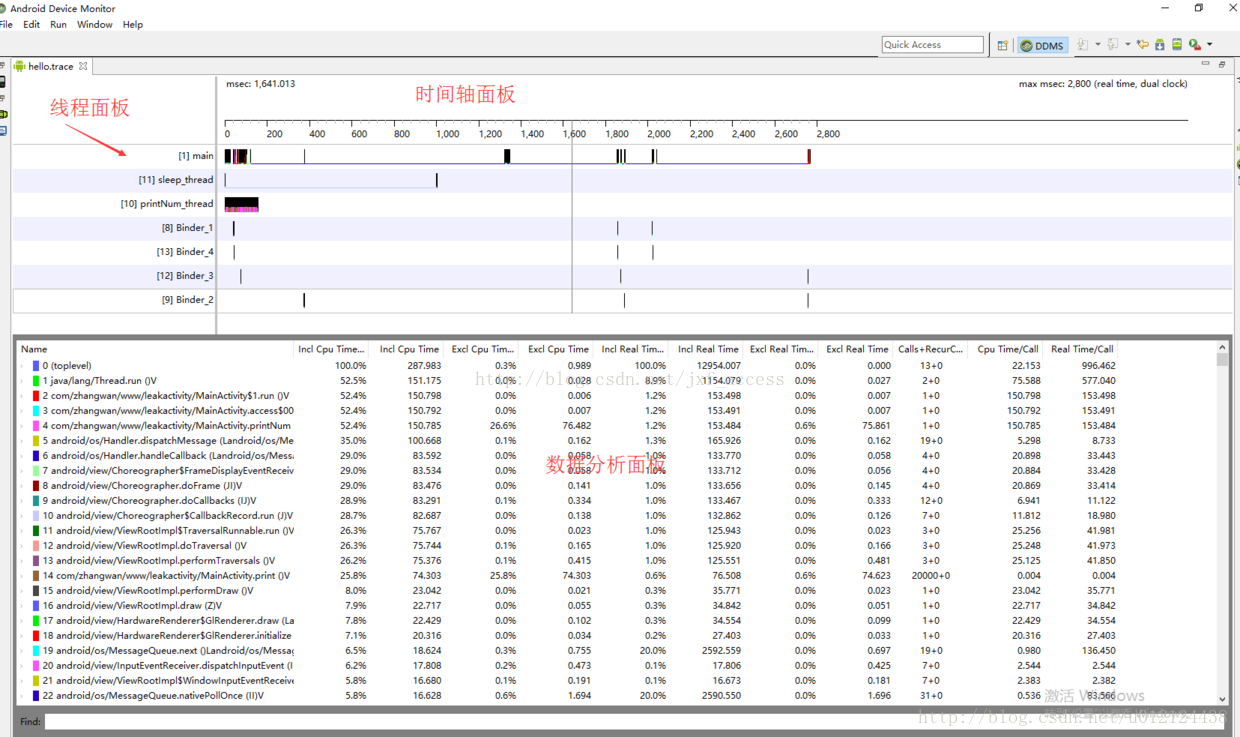The height and width of the screenshot is (737, 1240).
Task: Restore the Android Device Monitor window
Action: (x=1199, y=8)
